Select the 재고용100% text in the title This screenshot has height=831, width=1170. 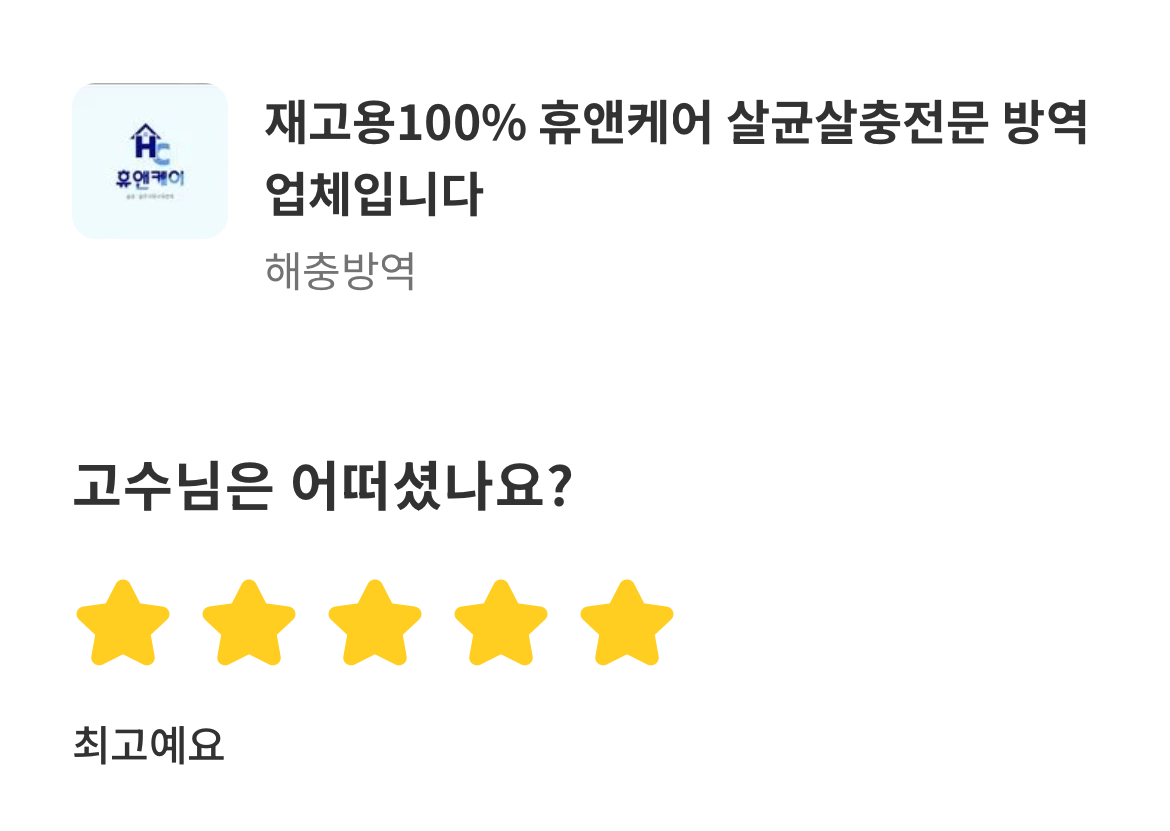pos(395,122)
